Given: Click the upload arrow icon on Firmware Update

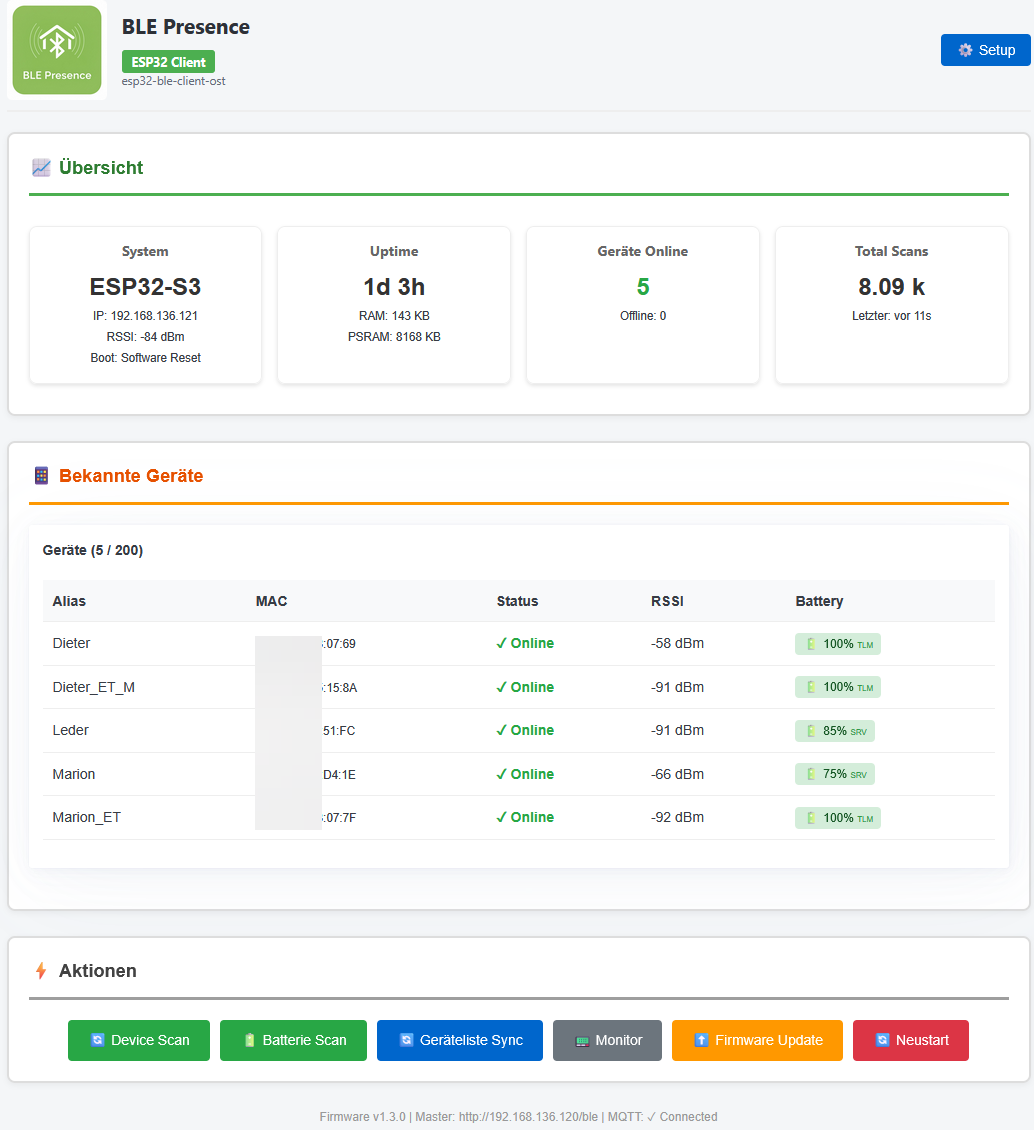Looking at the screenshot, I should point(701,1040).
